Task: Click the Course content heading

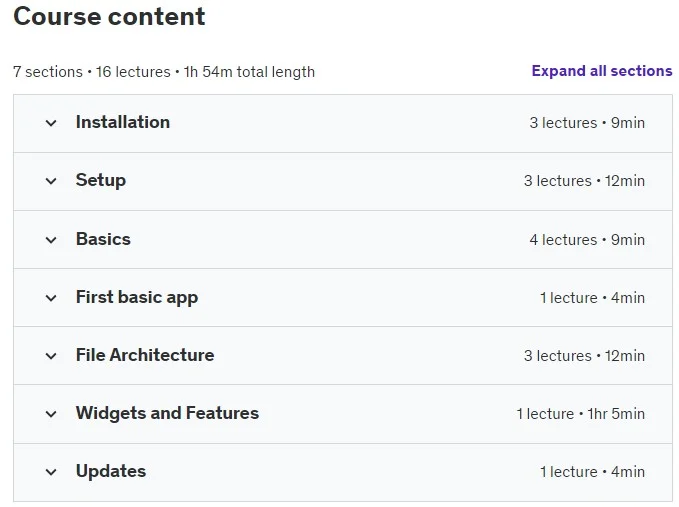Action: 109,16
